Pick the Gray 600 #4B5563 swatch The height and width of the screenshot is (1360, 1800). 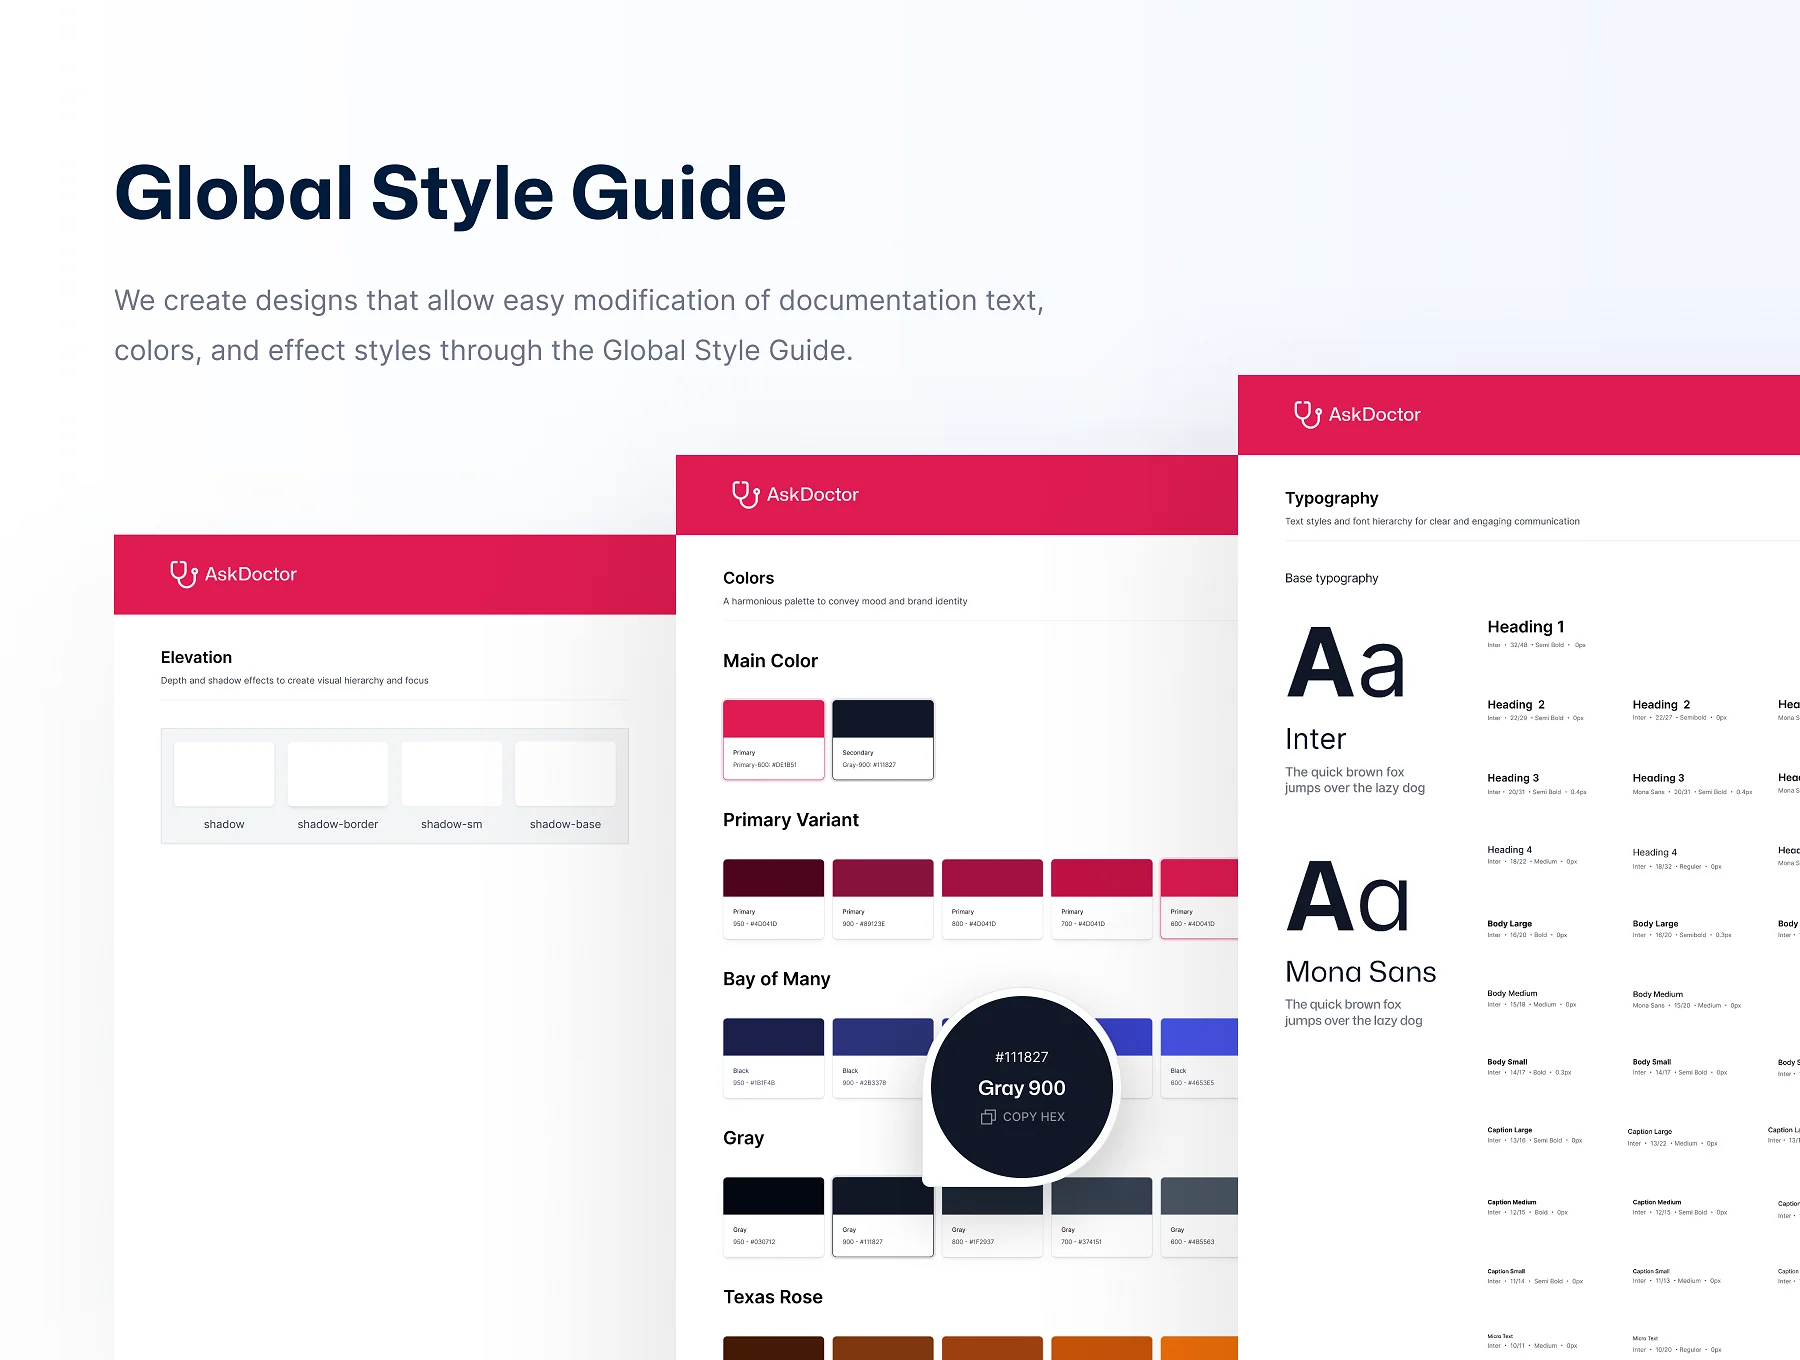pyautogui.click(x=1199, y=1217)
